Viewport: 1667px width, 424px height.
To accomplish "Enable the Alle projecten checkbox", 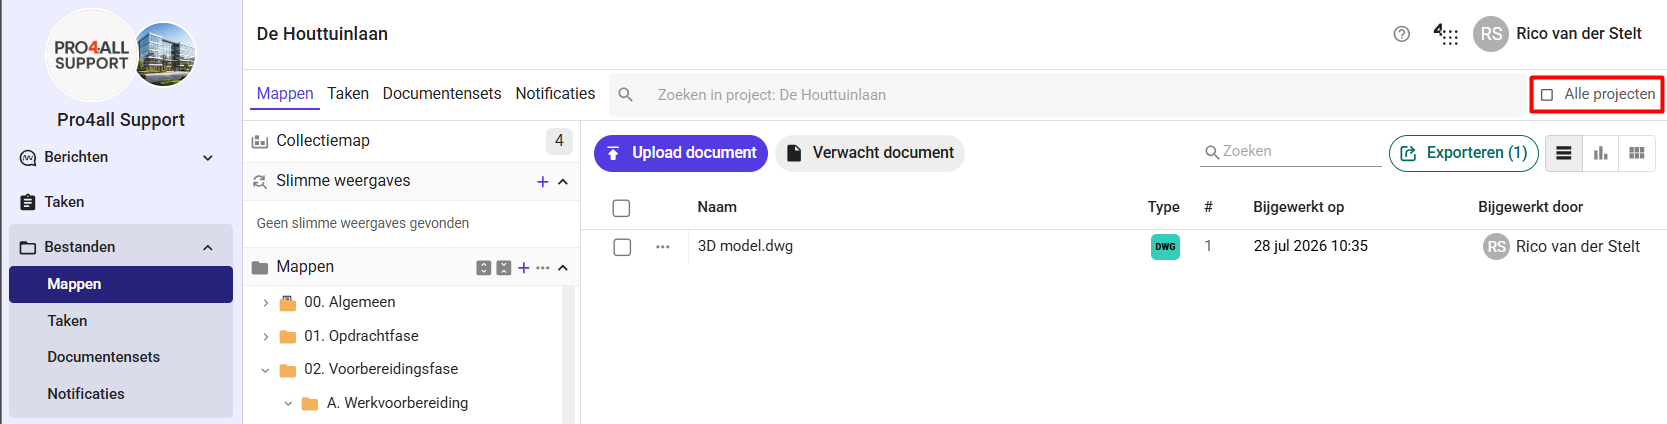I will [1547, 95].
